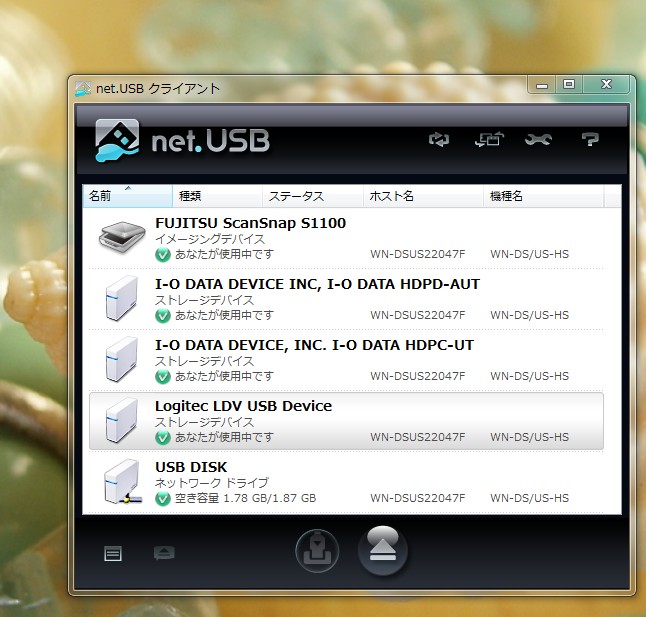Click the green status check of Logitec LDV
The width and height of the screenshot is (646, 617).
pyautogui.click(x=163, y=438)
